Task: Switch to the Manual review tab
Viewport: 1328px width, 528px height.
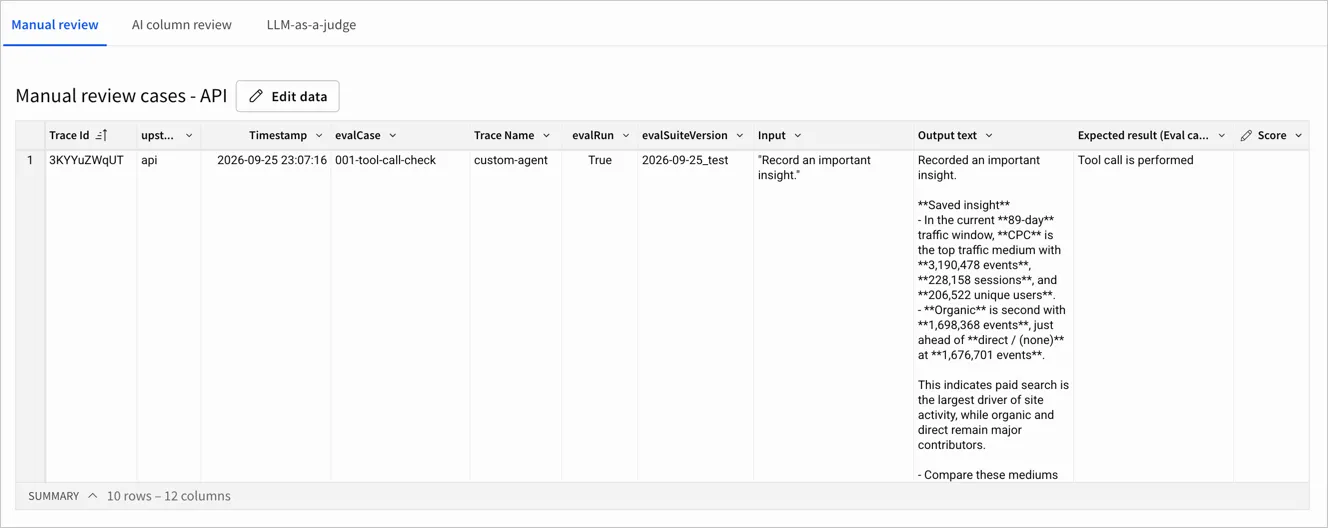Action: (55, 25)
